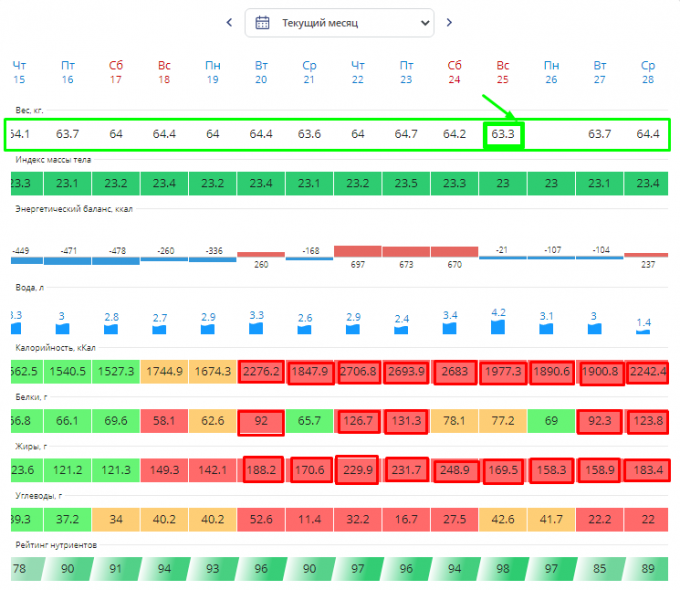Click protein value 131.3 on Friday 23
Viewport: 680px width, 590px height.
pyautogui.click(x=406, y=422)
